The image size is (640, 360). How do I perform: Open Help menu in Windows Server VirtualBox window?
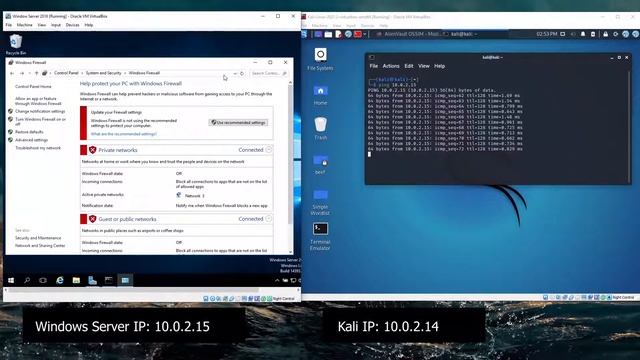89,25
